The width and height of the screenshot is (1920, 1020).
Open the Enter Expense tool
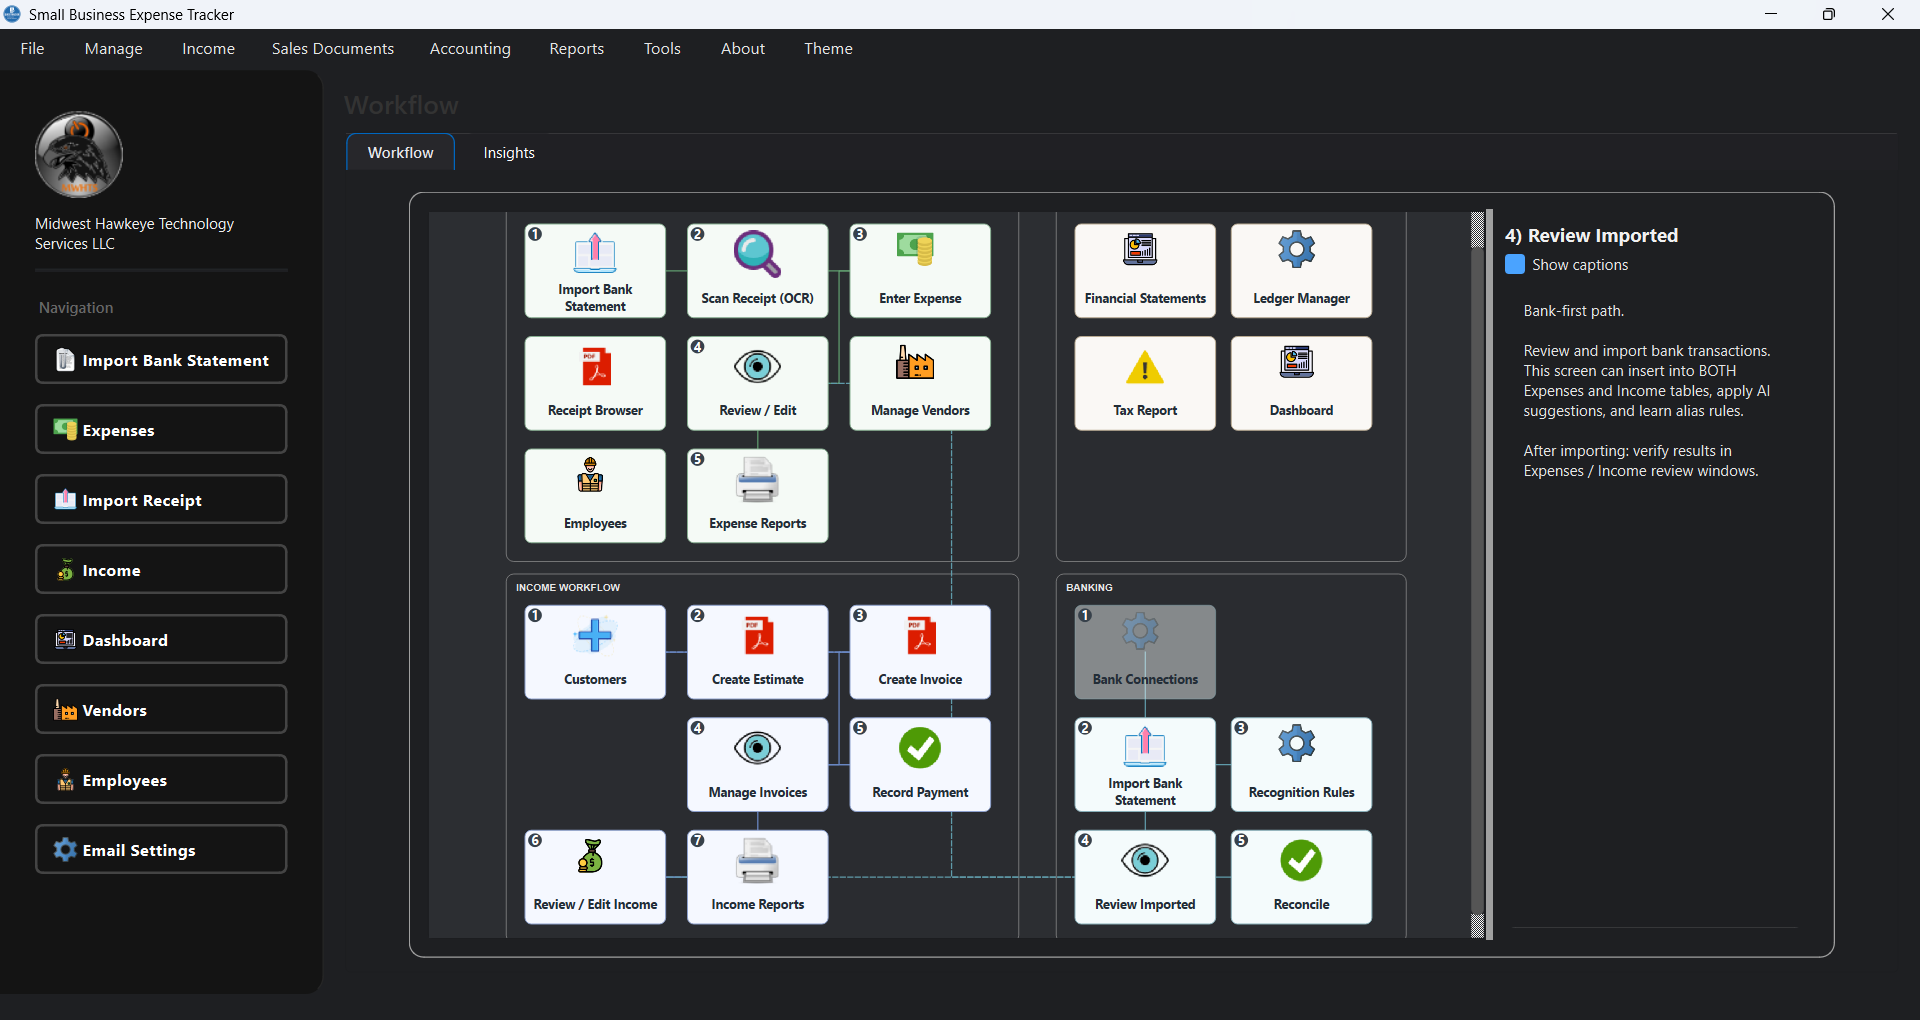click(x=919, y=270)
